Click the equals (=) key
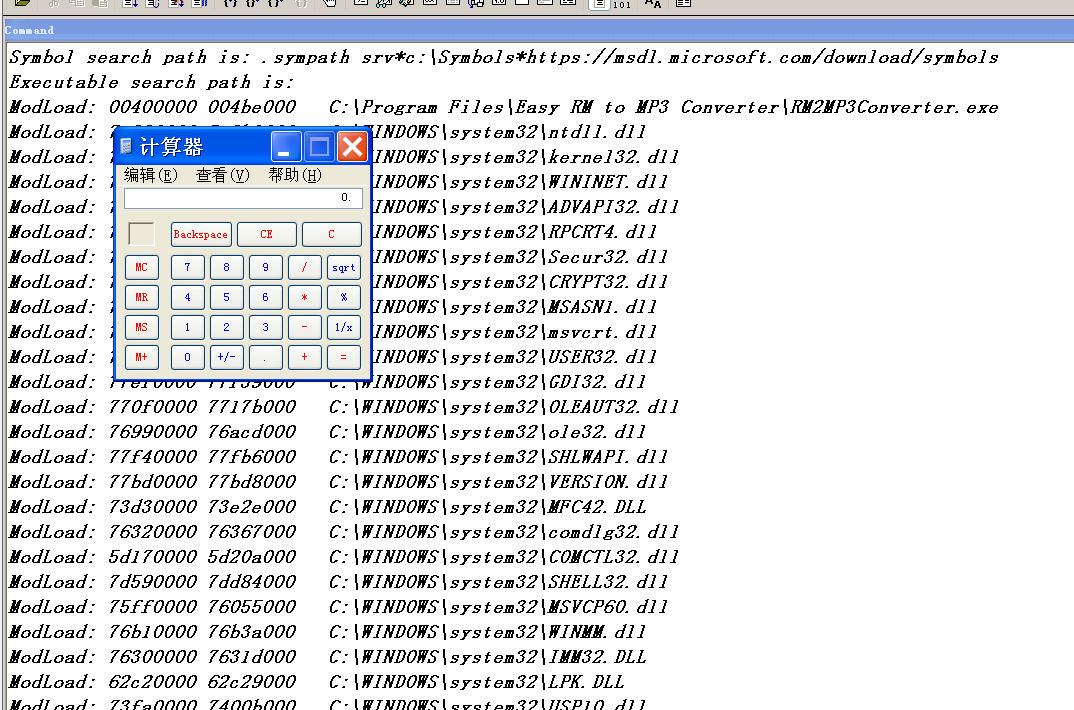 coord(344,357)
